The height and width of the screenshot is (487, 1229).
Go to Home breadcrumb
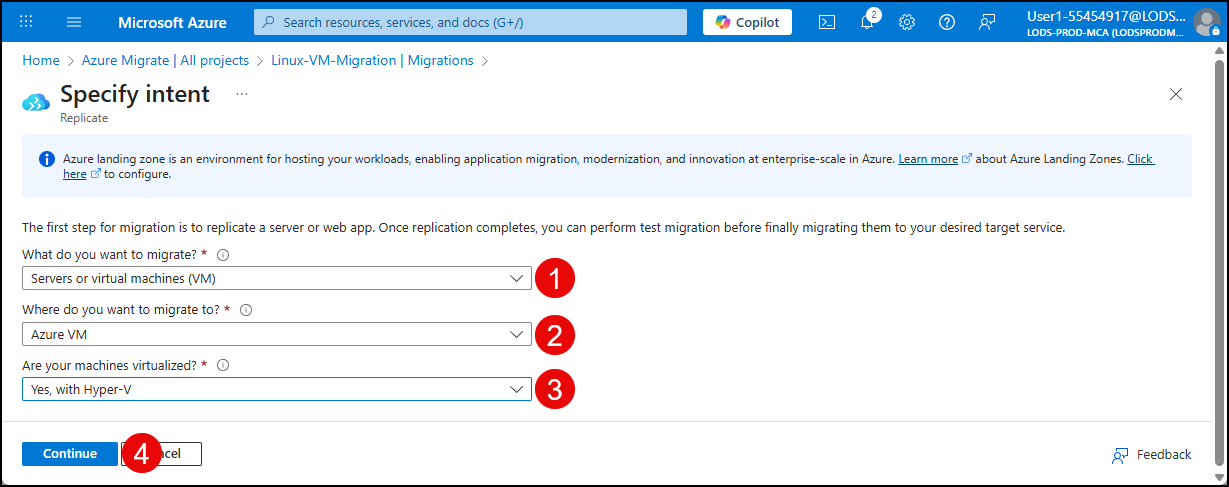pos(41,60)
